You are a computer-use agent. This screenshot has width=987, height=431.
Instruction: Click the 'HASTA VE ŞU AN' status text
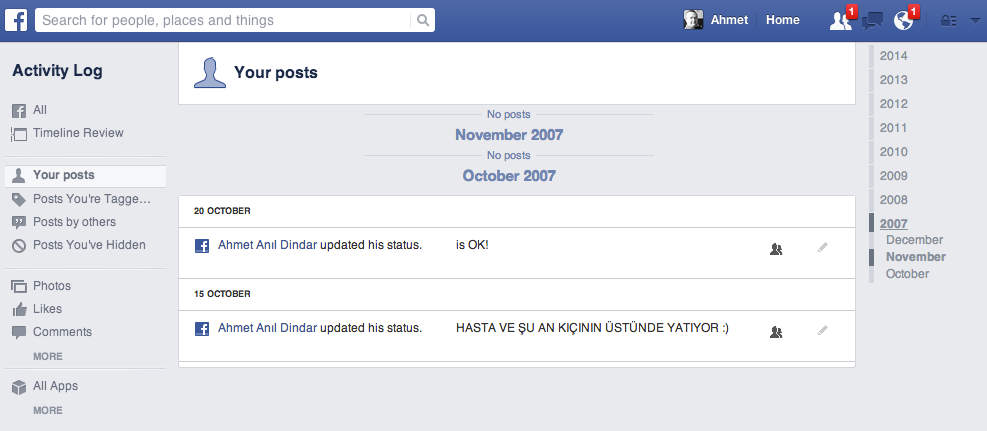click(x=592, y=328)
